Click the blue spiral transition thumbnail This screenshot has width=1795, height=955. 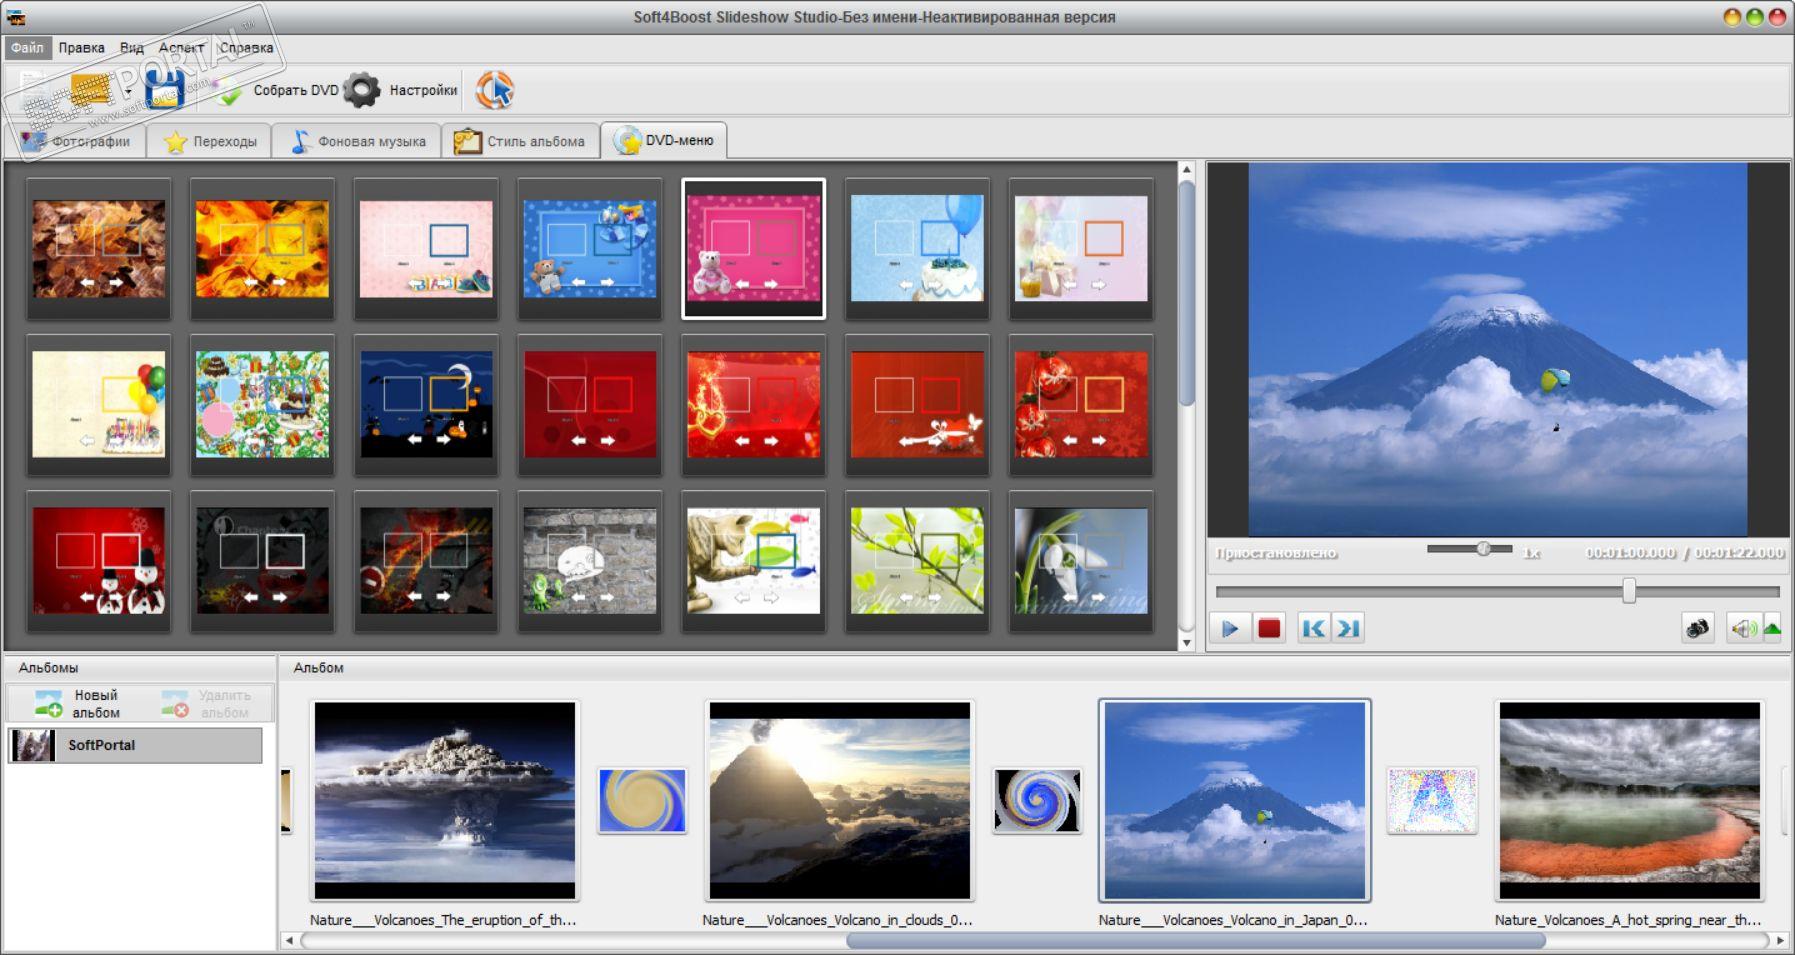point(1037,800)
